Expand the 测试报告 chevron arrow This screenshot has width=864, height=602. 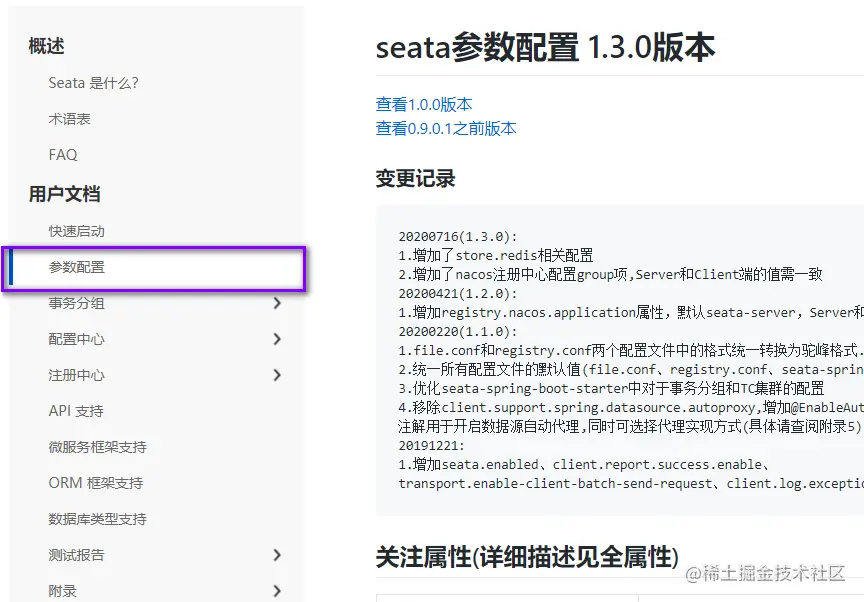277,555
